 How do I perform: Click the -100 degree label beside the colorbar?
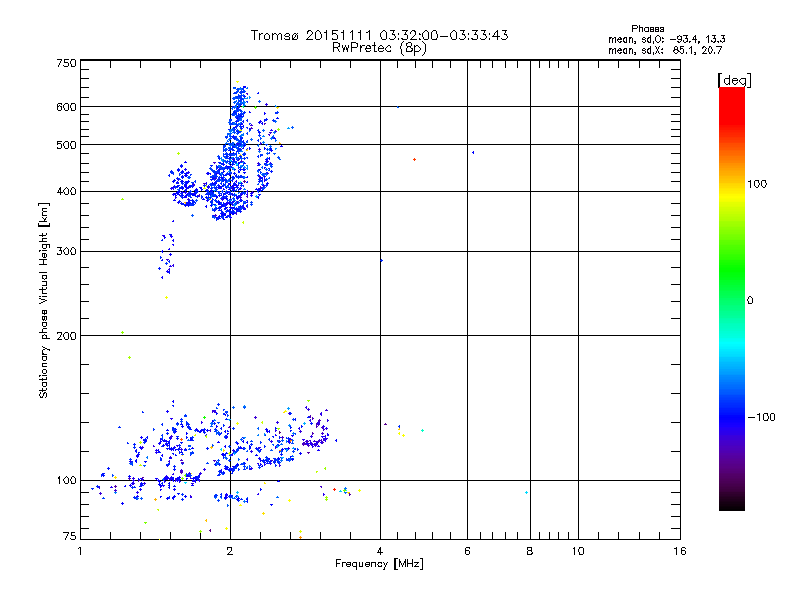point(761,417)
